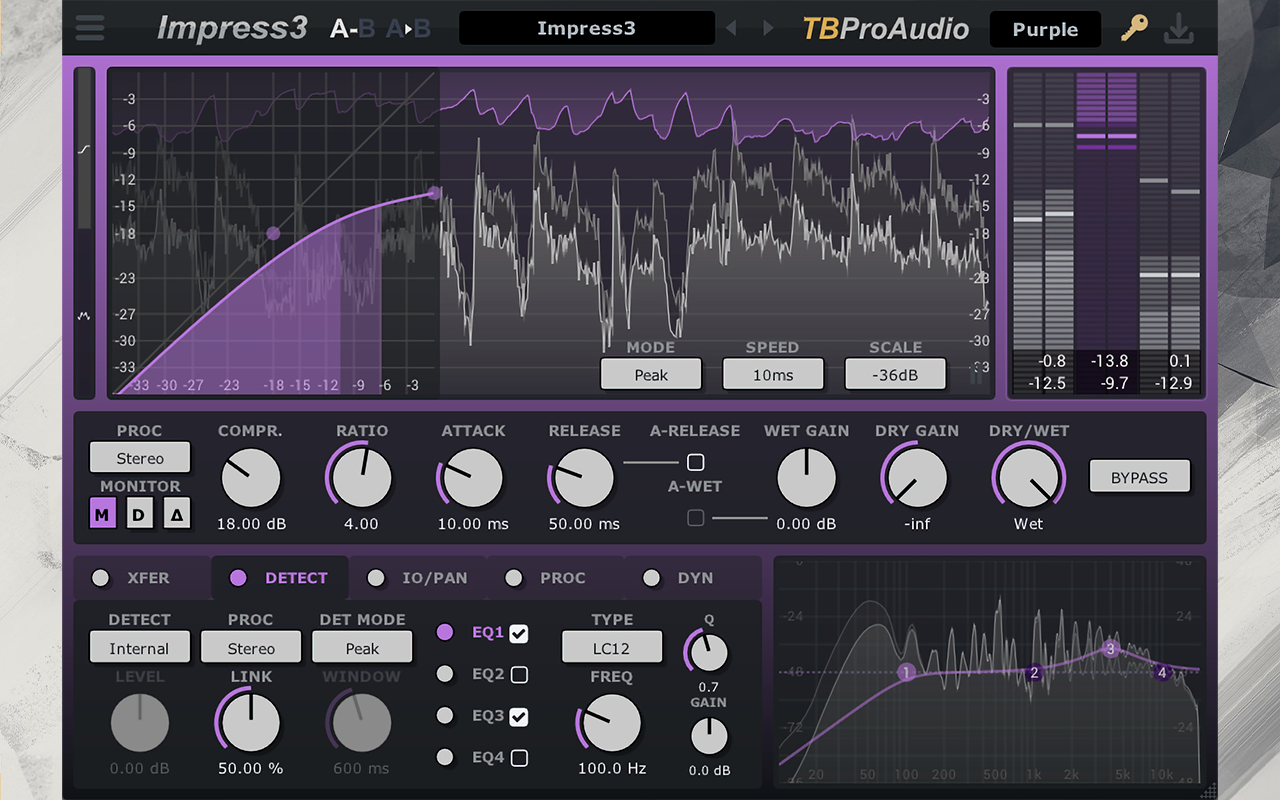Click the TBProAudio logo
This screenshot has height=800, width=1280.
click(x=886, y=29)
